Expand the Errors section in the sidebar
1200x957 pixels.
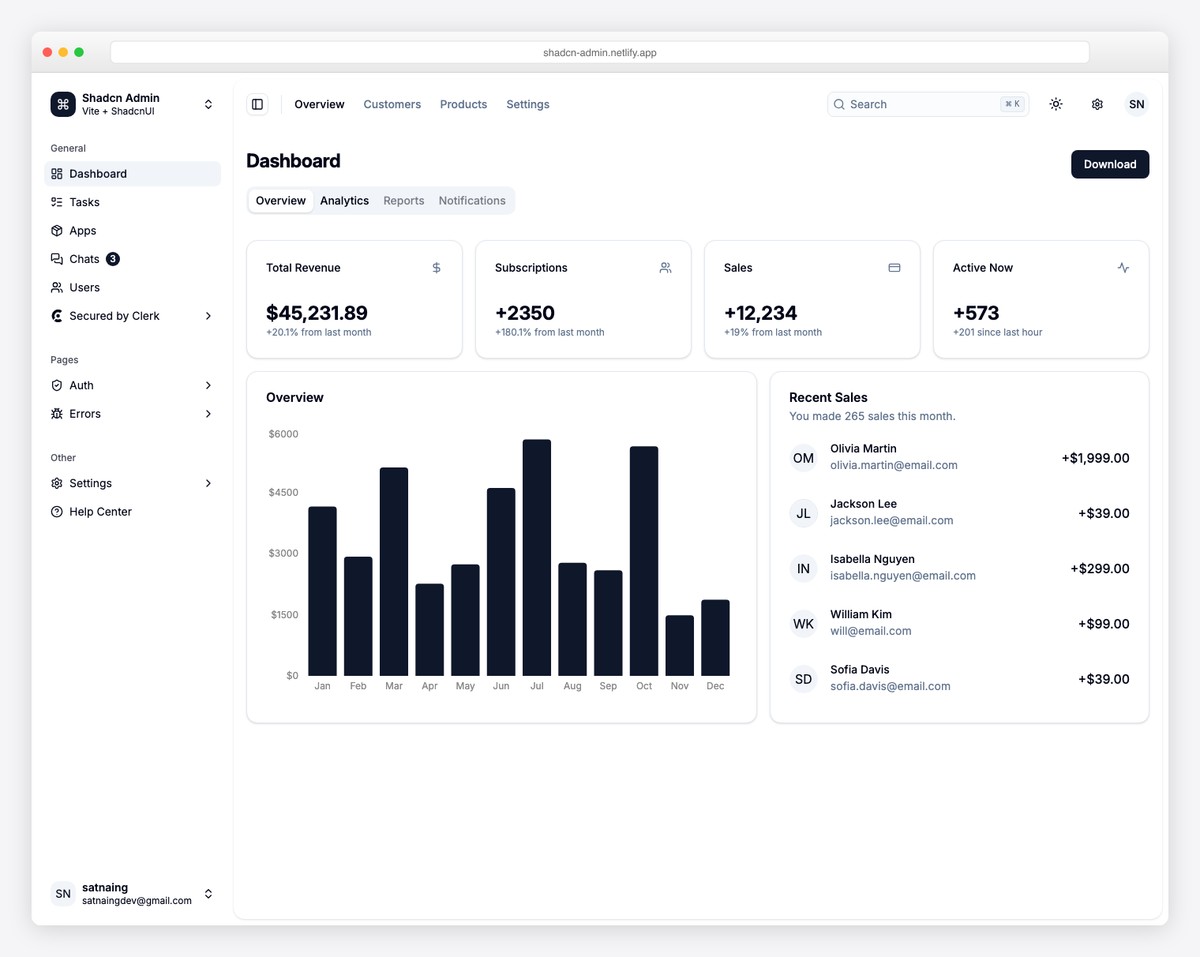208,413
